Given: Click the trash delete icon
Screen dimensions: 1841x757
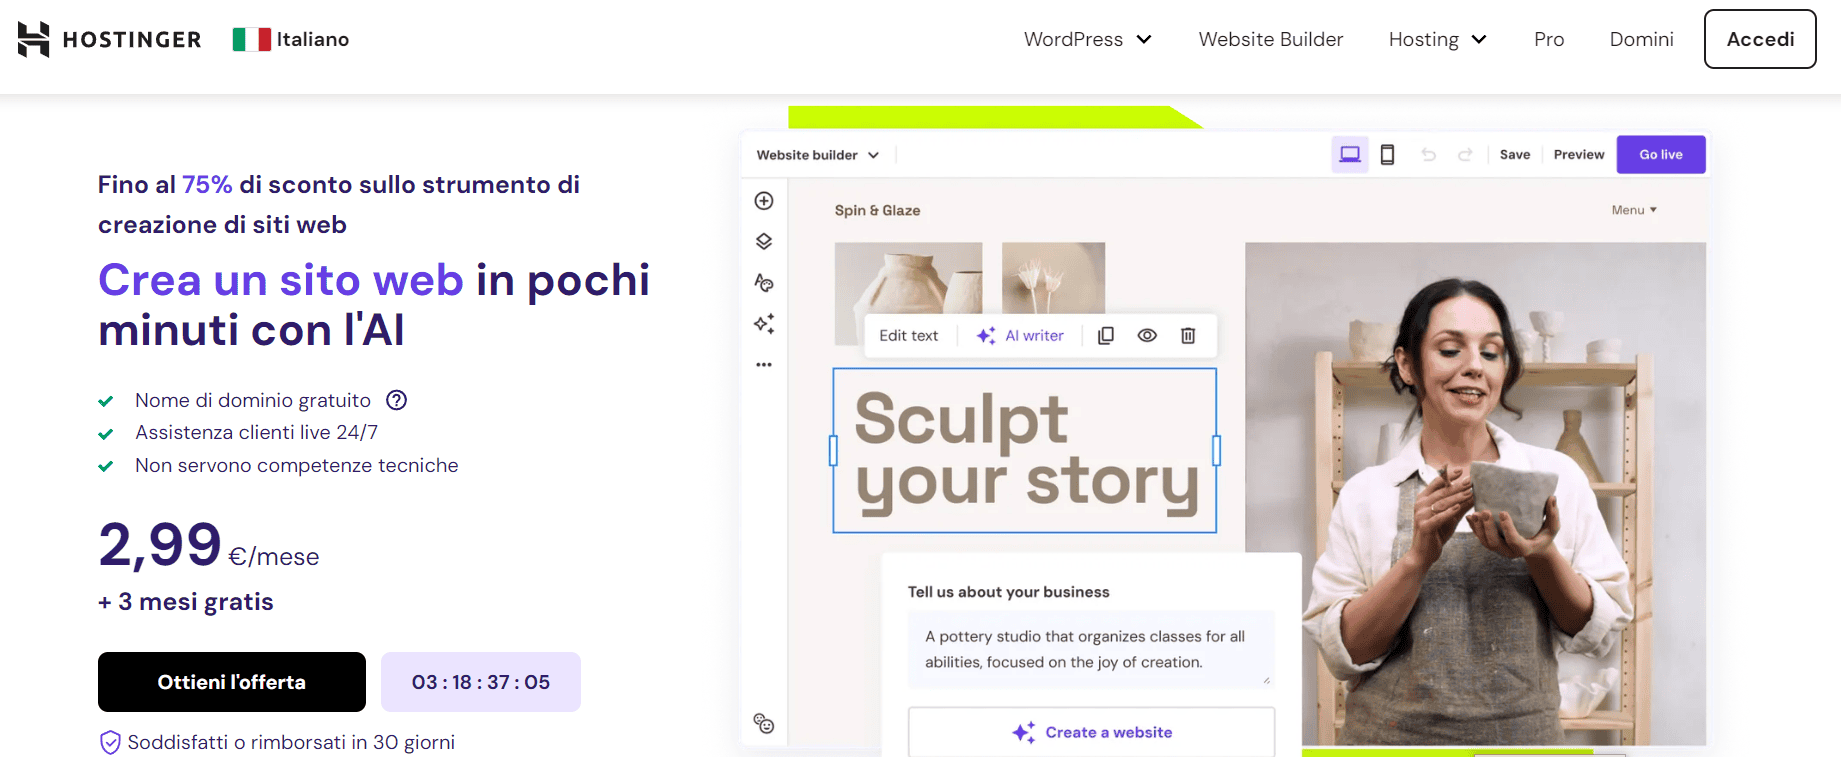Looking at the screenshot, I should coord(1188,336).
